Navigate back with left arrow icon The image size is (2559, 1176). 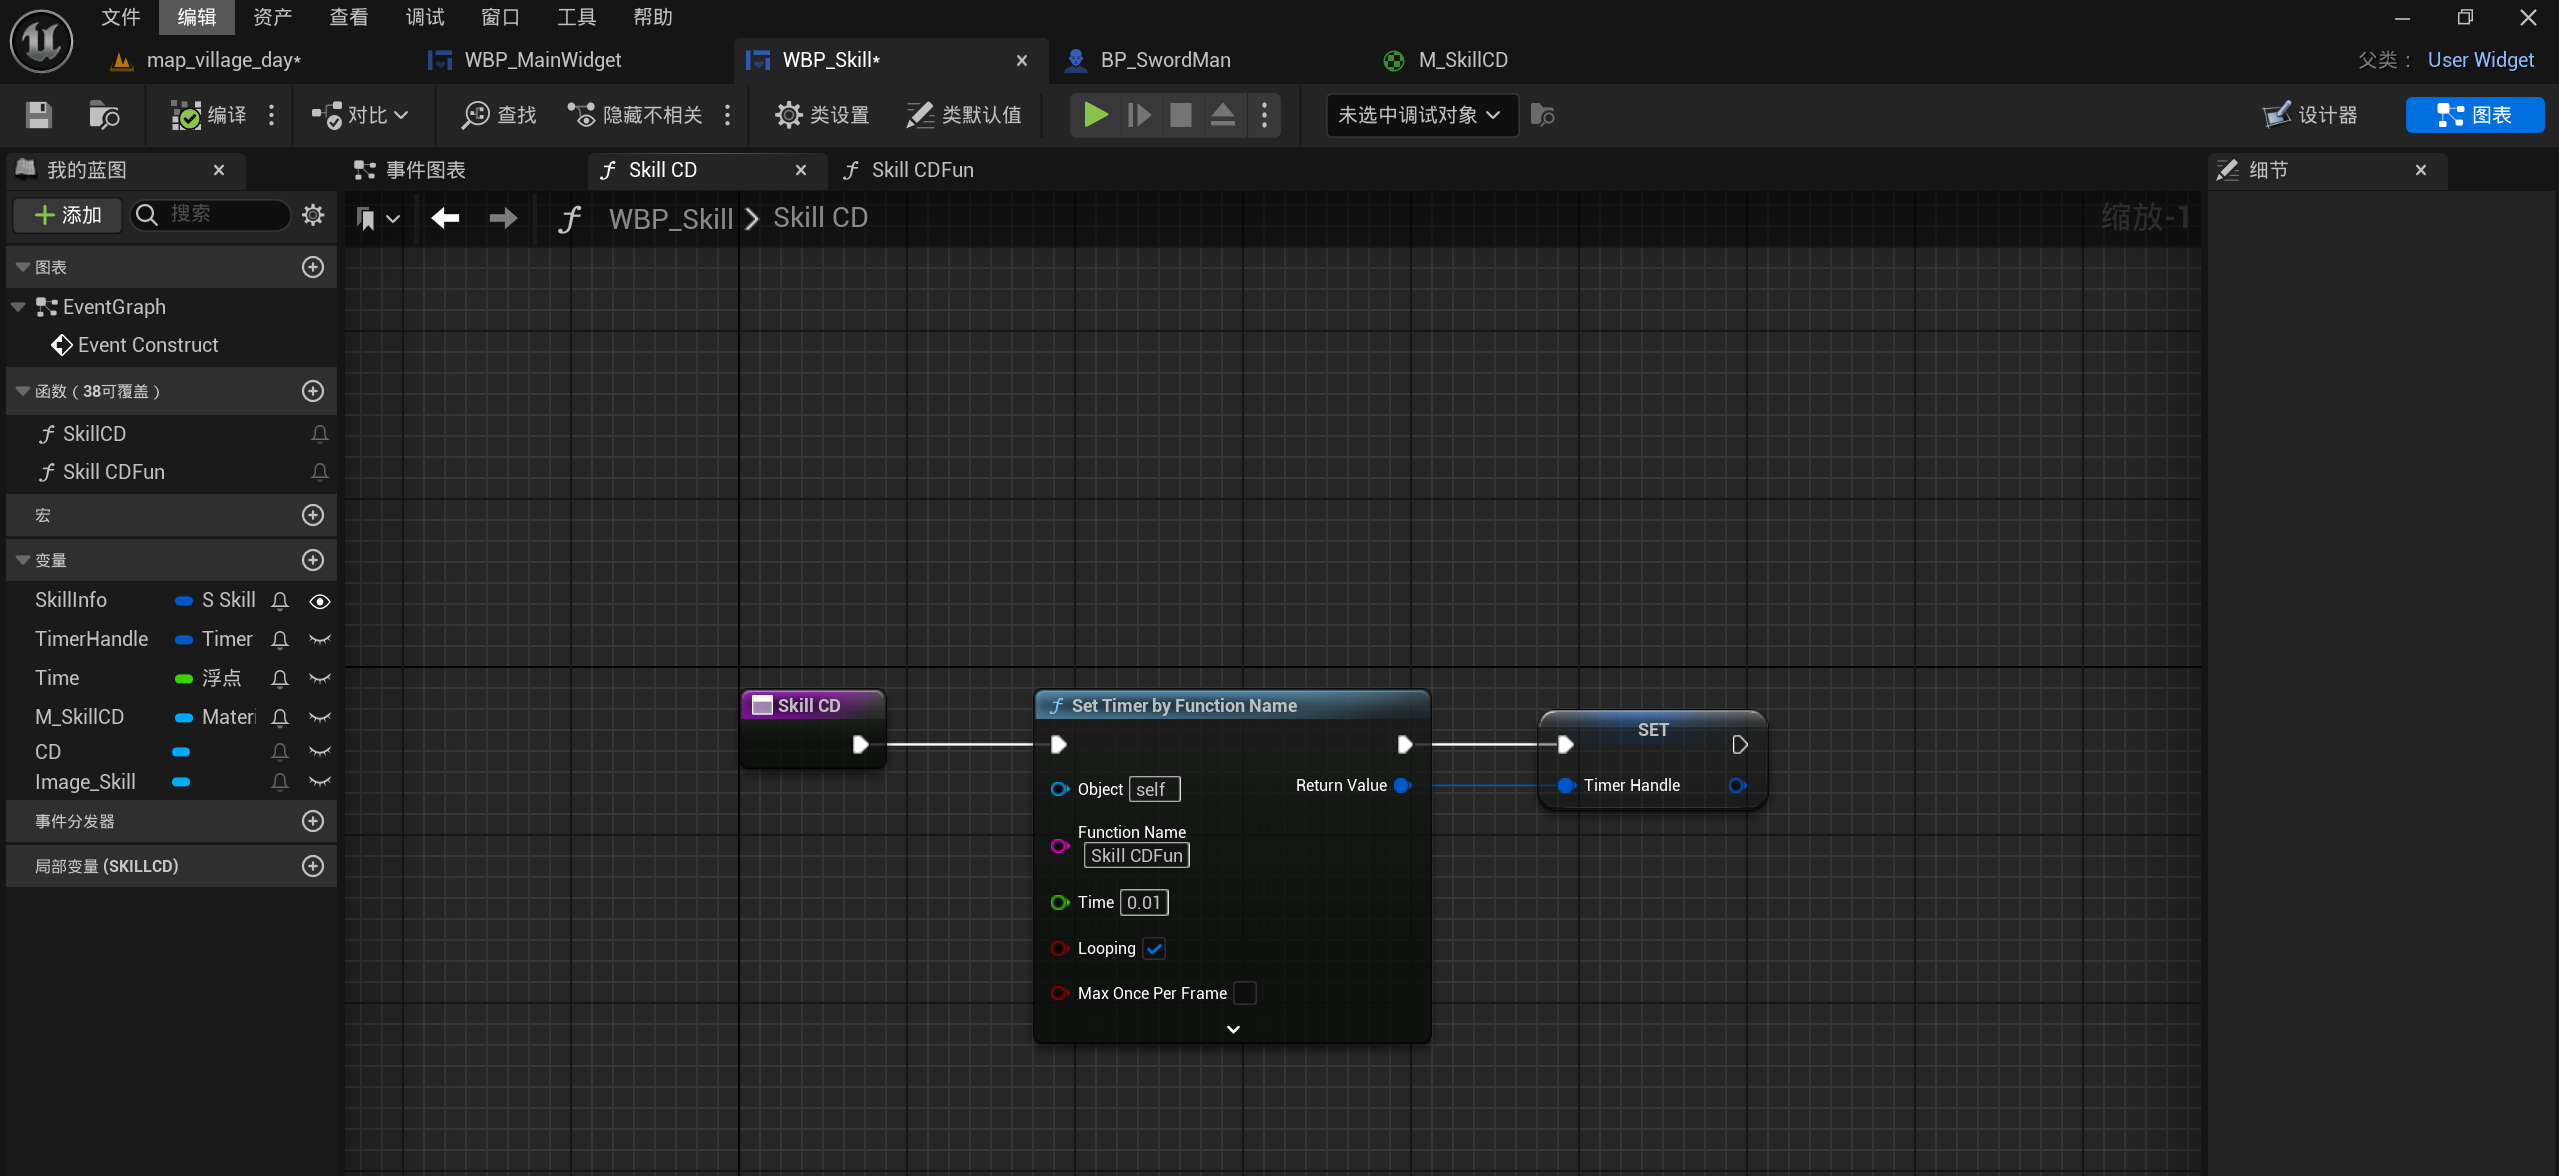pos(446,218)
